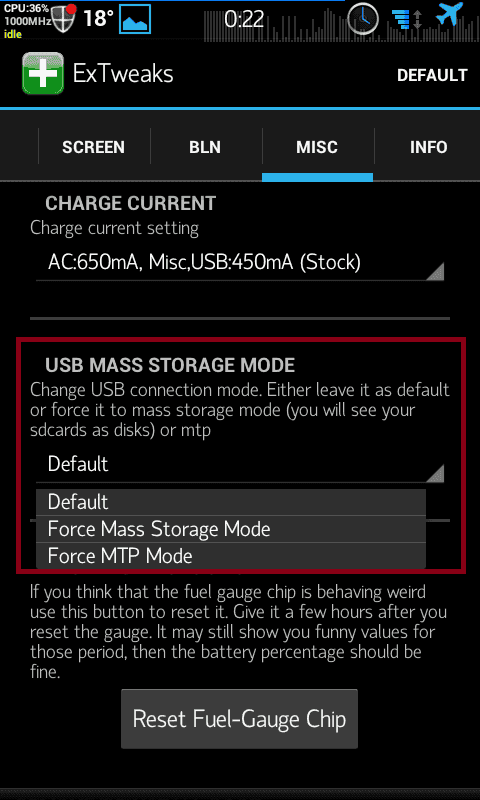The height and width of the screenshot is (800, 480).
Task: Tap the CPU usage status readout
Action: click(x=27, y=20)
